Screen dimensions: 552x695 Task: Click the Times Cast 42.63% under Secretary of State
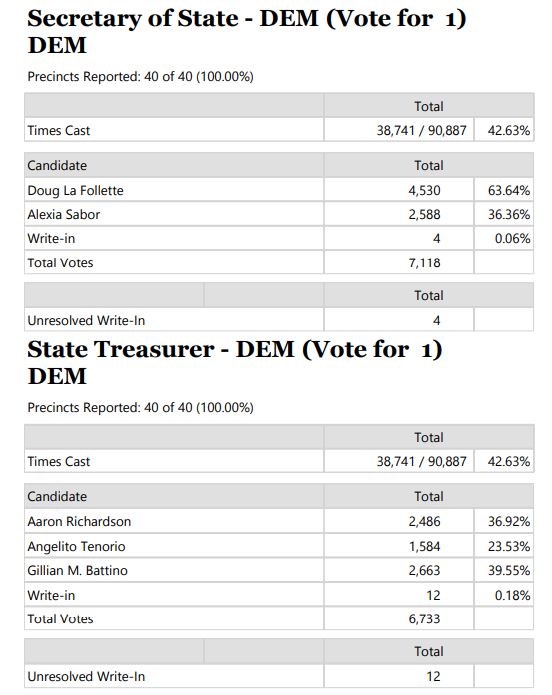(x=509, y=131)
